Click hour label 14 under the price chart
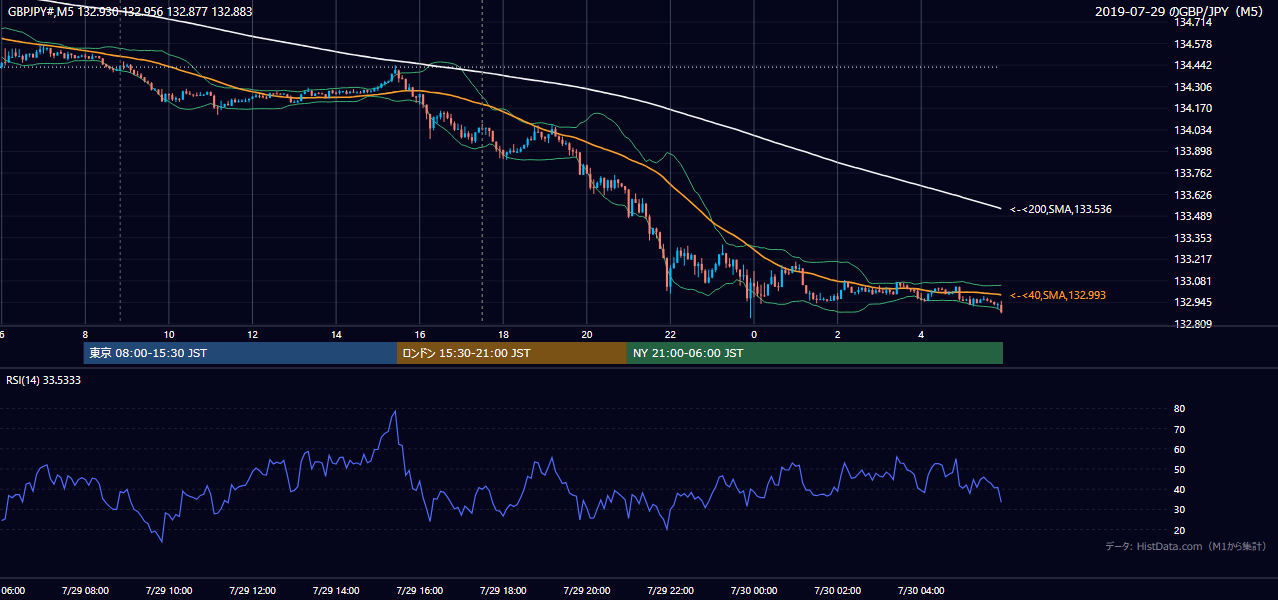The height and width of the screenshot is (600, 1278). pyautogui.click(x=336, y=335)
